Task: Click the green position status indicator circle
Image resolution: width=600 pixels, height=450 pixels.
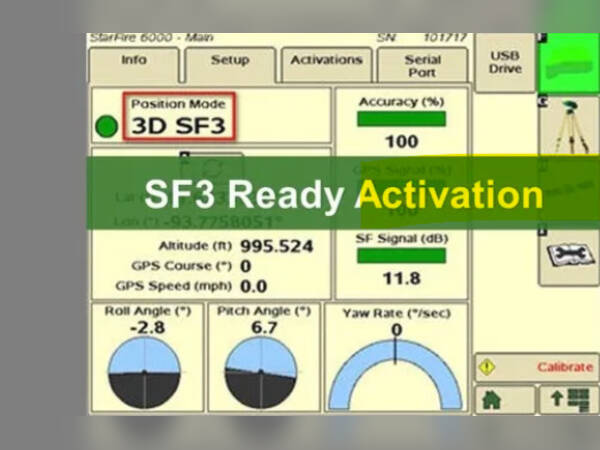Action: tap(106, 126)
